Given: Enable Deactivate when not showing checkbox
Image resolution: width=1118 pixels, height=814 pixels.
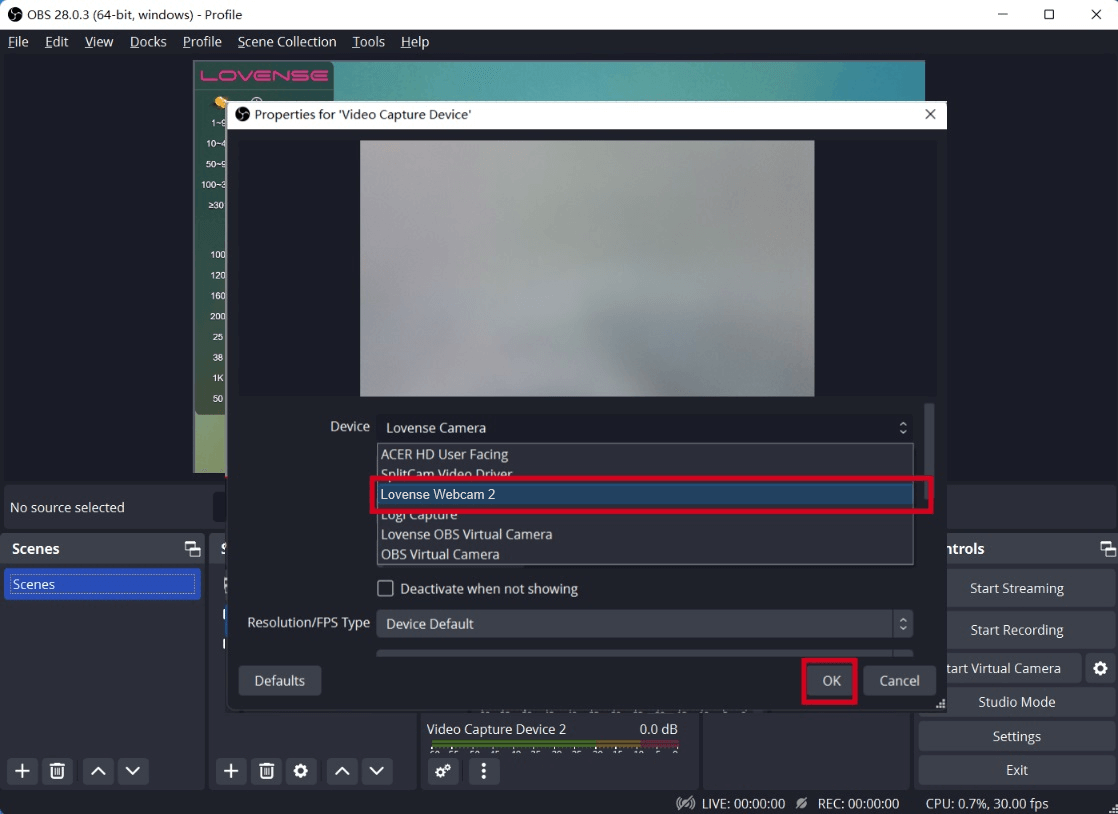Looking at the screenshot, I should click(x=385, y=589).
